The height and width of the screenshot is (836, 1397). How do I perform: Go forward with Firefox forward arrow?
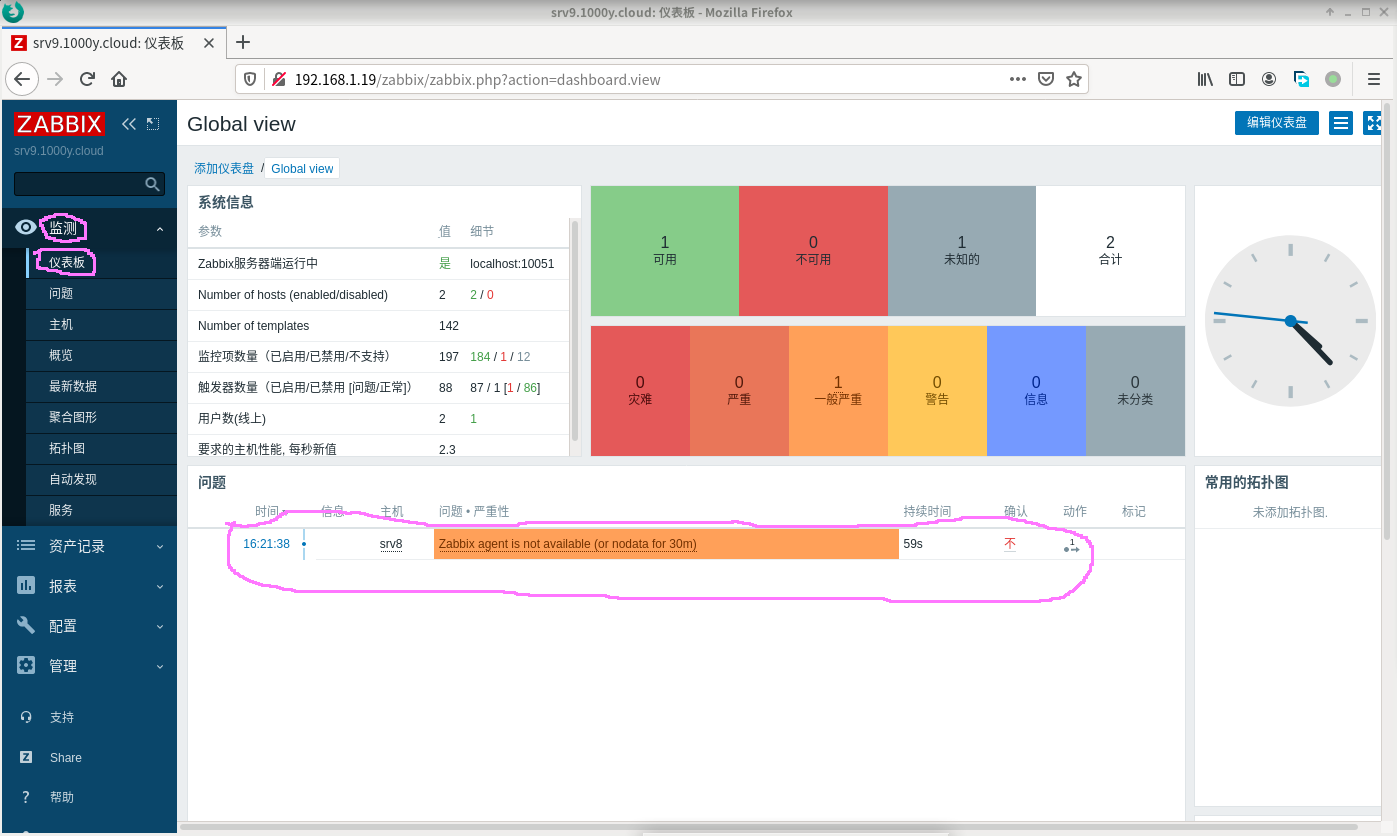pos(56,79)
